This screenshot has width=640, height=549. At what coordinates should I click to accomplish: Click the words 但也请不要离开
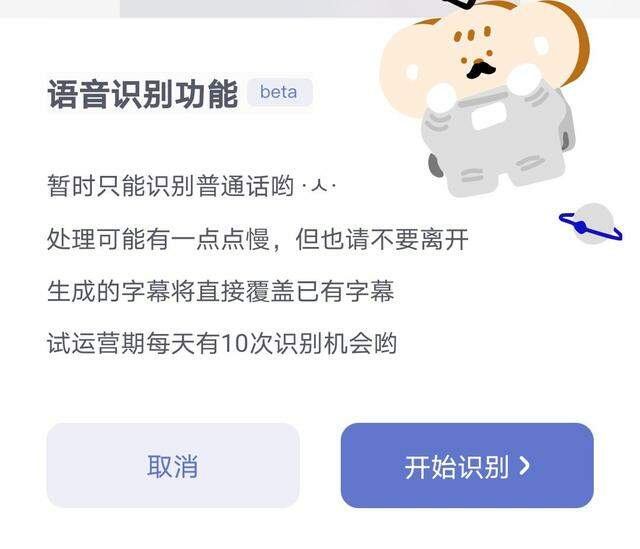(382, 239)
